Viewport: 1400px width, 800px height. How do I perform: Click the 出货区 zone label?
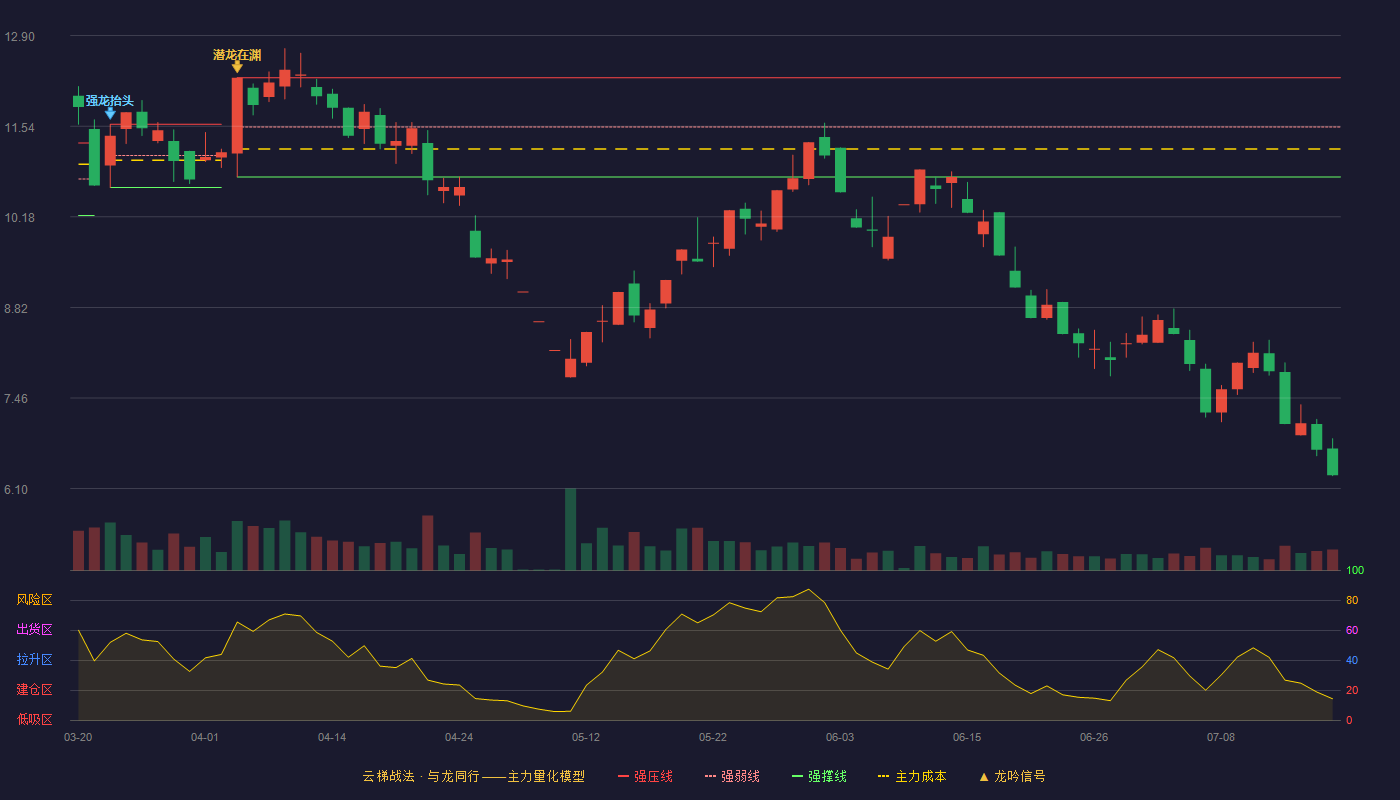pyautogui.click(x=34, y=630)
